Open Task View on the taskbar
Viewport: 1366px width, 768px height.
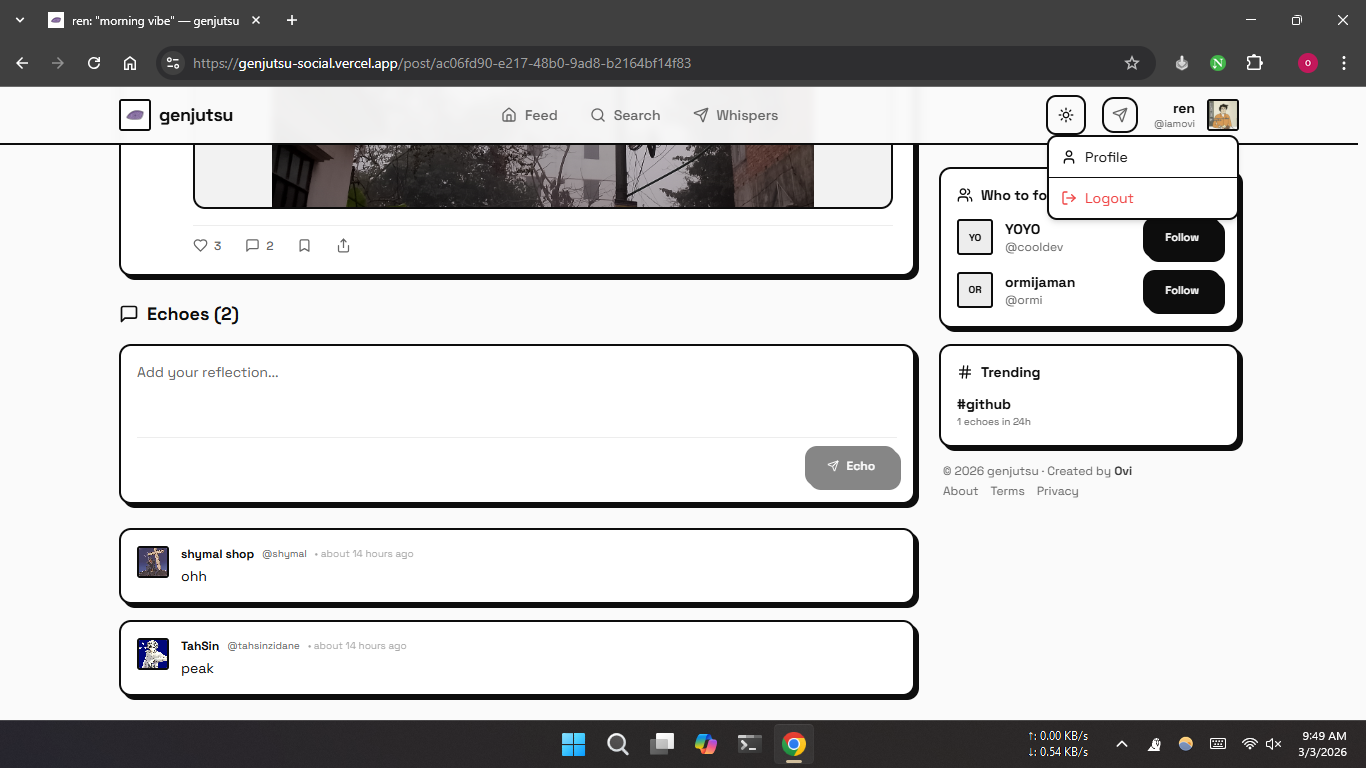point(662,744)
